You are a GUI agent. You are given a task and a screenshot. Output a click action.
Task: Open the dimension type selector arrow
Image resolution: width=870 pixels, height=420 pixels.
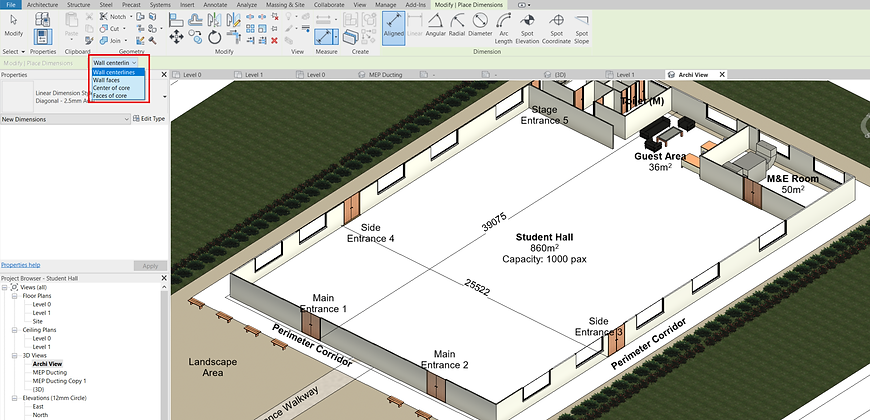pos(164,97)
